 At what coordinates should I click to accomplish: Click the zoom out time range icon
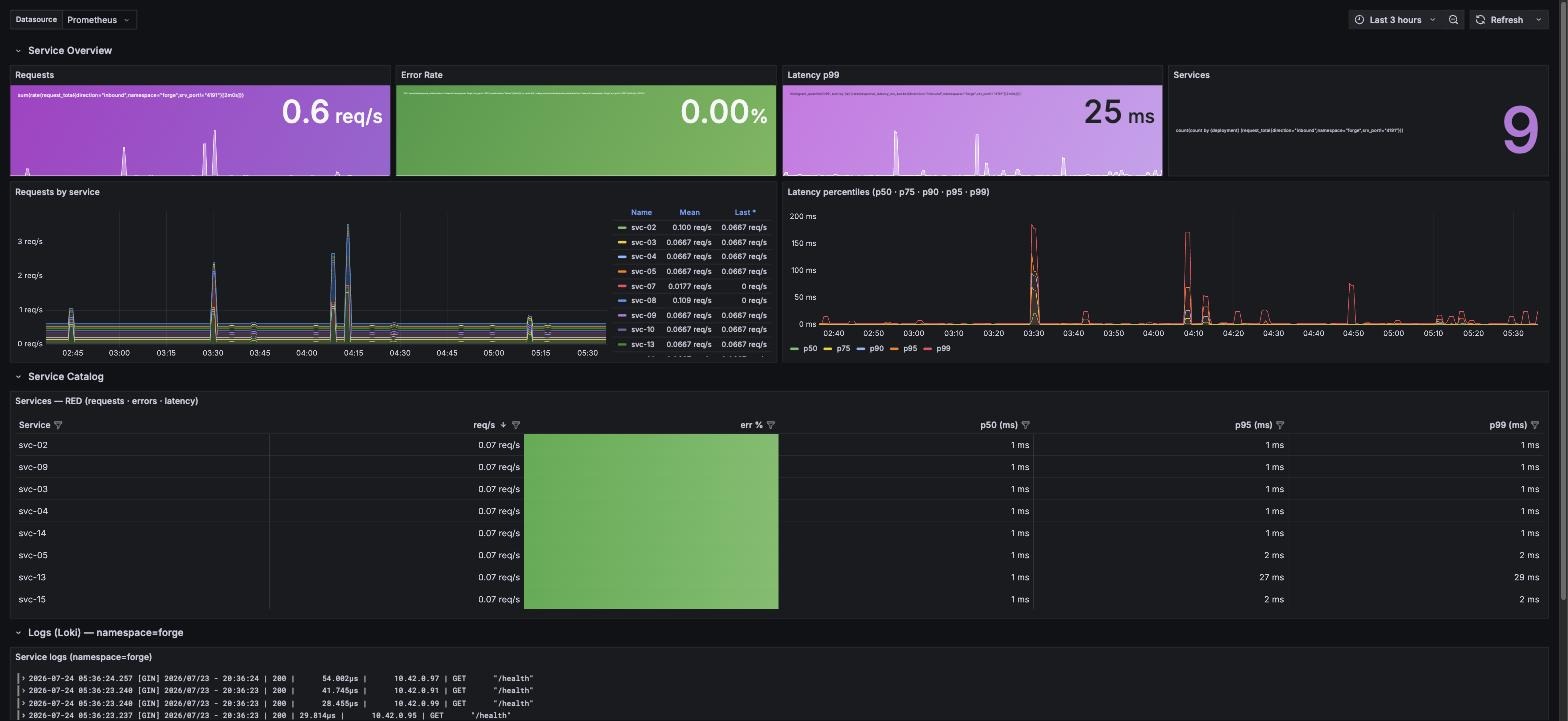[x=1453, y=20]
